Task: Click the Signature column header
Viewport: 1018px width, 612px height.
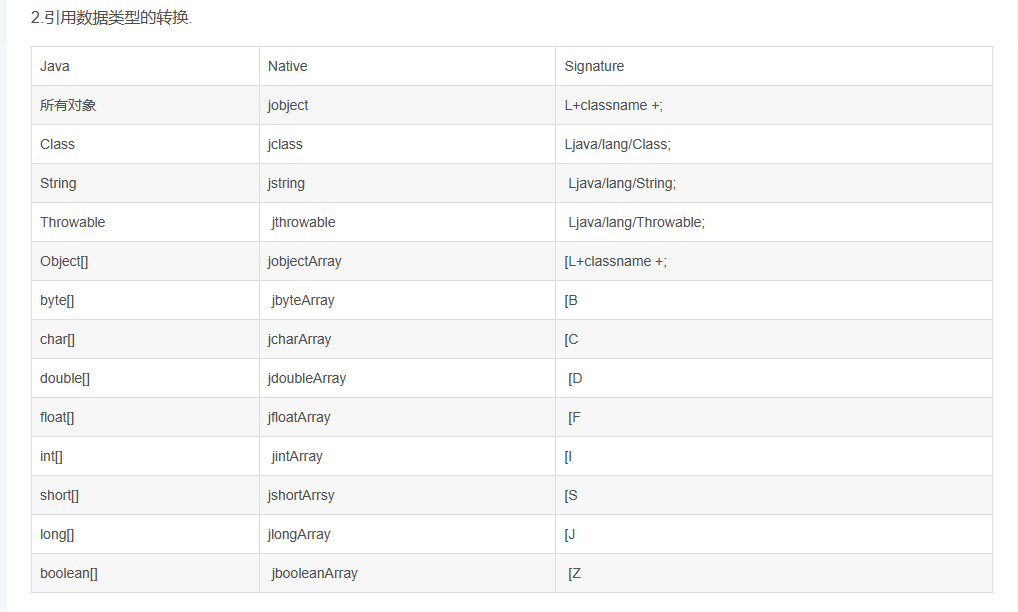Action: pos(594,66)
